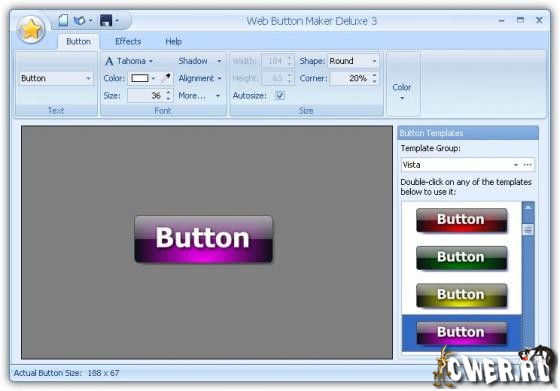Click the Tahoma font letter A icon

pos(109,61)
